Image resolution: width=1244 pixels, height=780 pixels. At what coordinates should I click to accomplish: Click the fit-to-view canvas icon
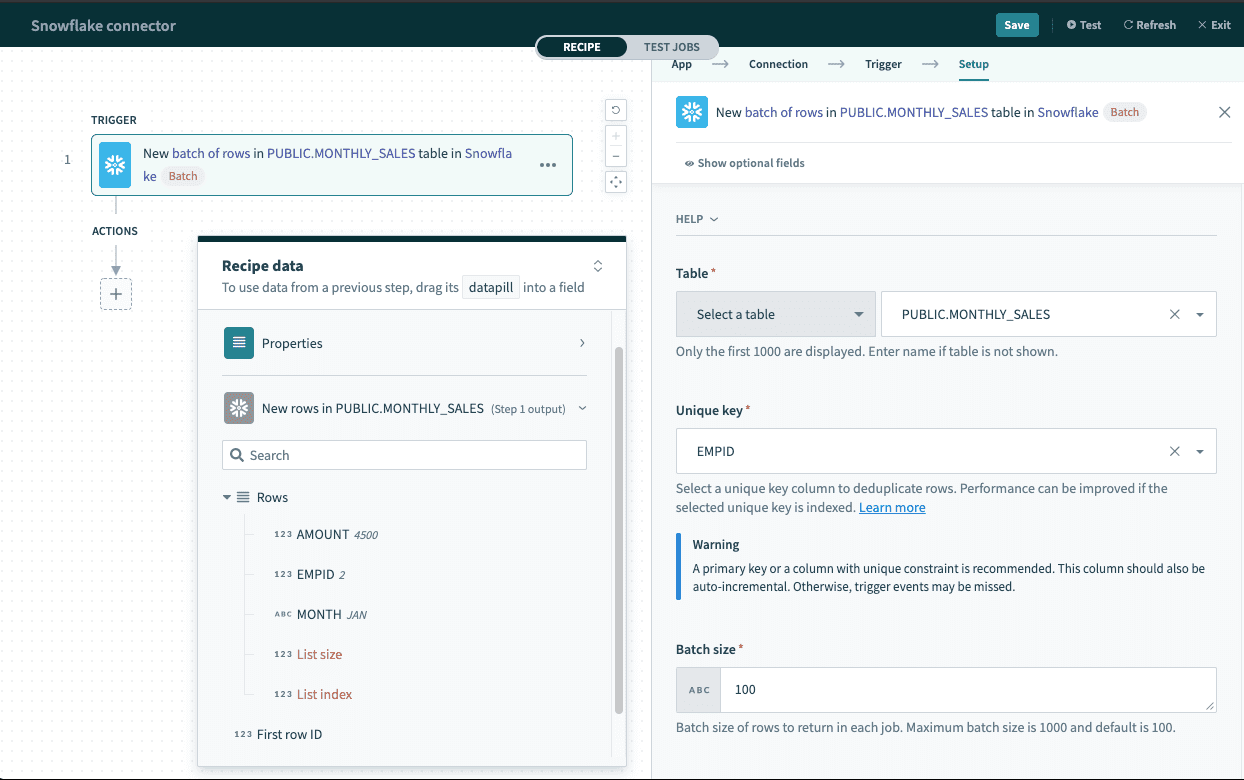[x=616, y=181]
